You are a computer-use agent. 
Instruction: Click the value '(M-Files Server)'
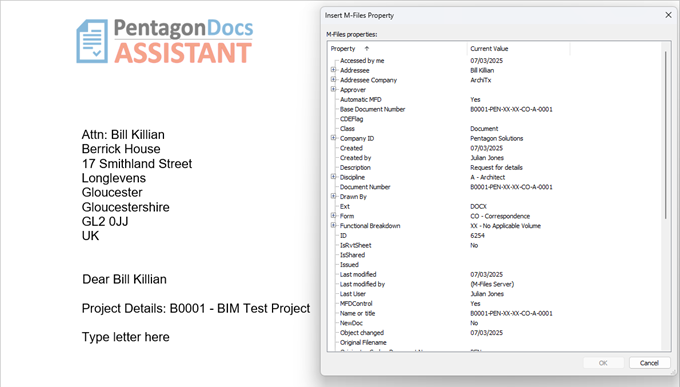(x=492, y=284)
